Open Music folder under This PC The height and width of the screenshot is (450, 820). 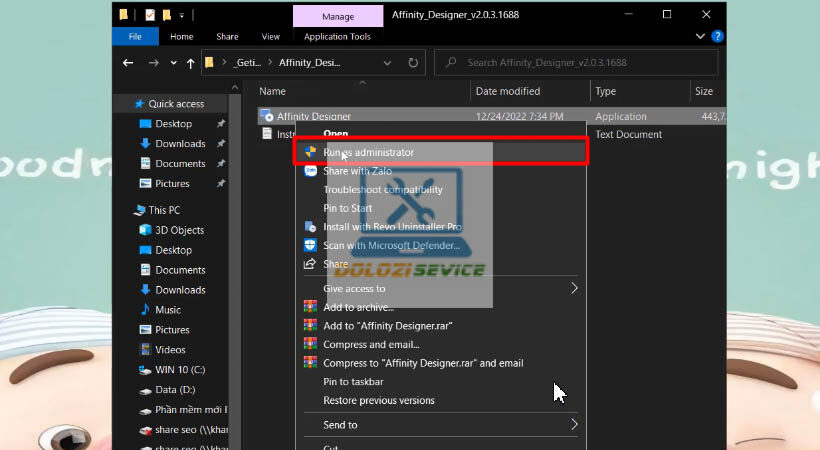point(168,310)
